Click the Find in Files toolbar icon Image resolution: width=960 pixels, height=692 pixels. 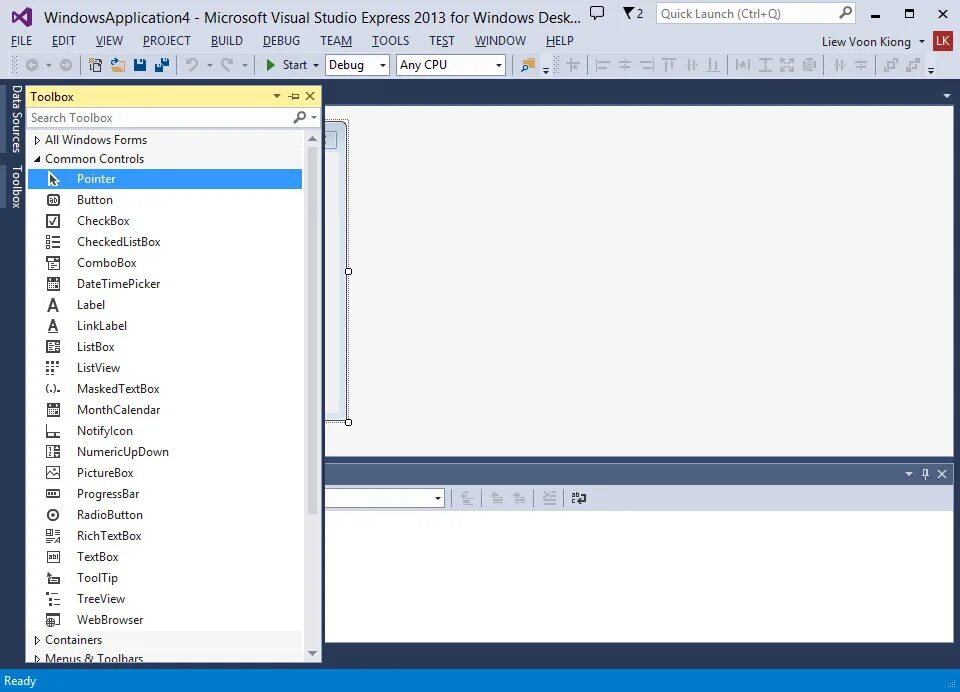pyautogui.click(x=527, y=65)
